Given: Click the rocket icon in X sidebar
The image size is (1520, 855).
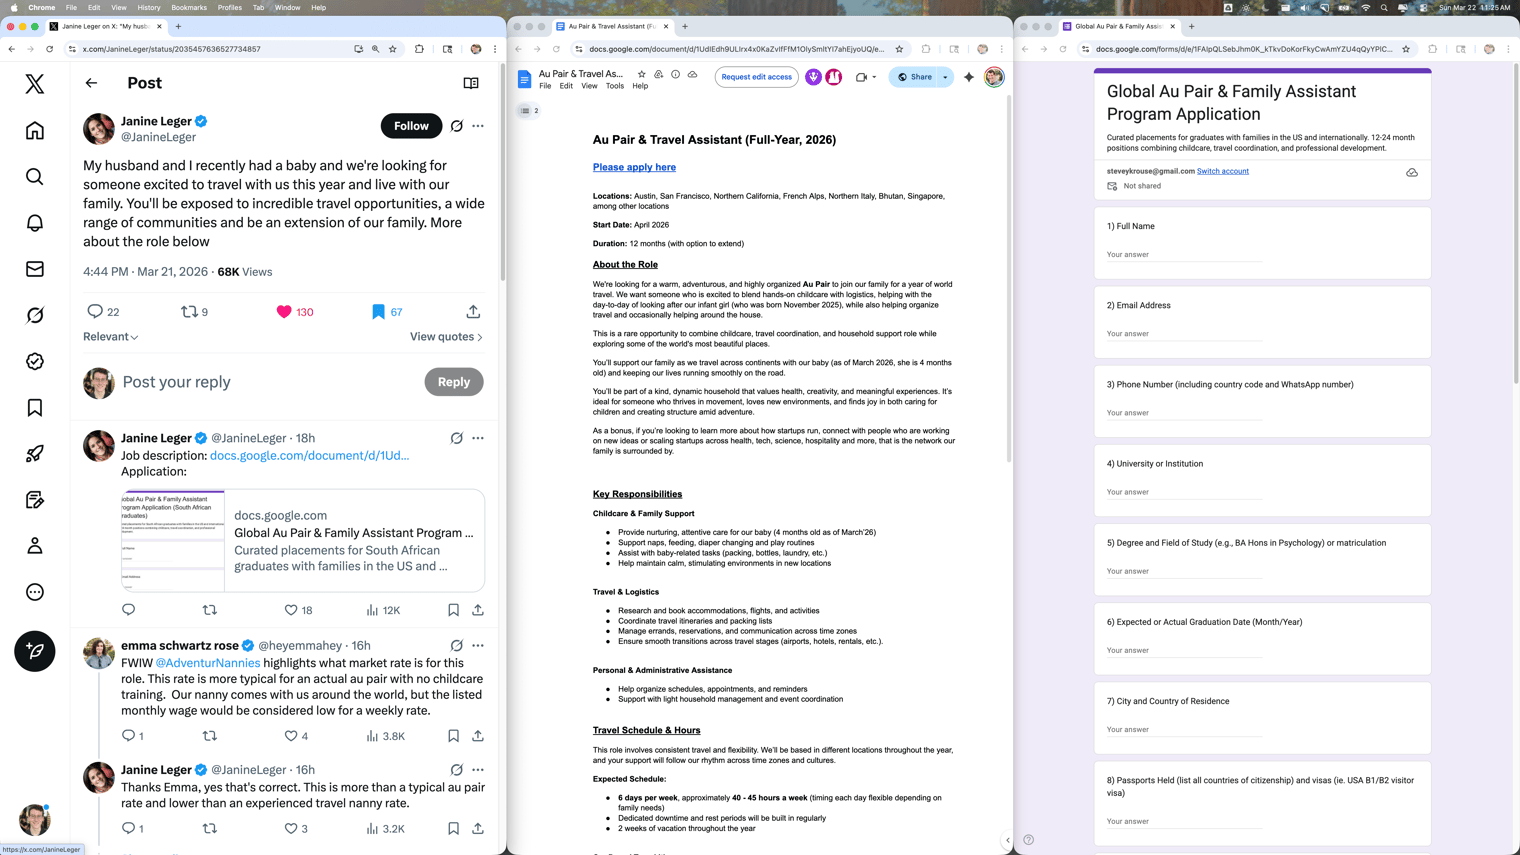Looking at the screenshot, I should [35, 454].
